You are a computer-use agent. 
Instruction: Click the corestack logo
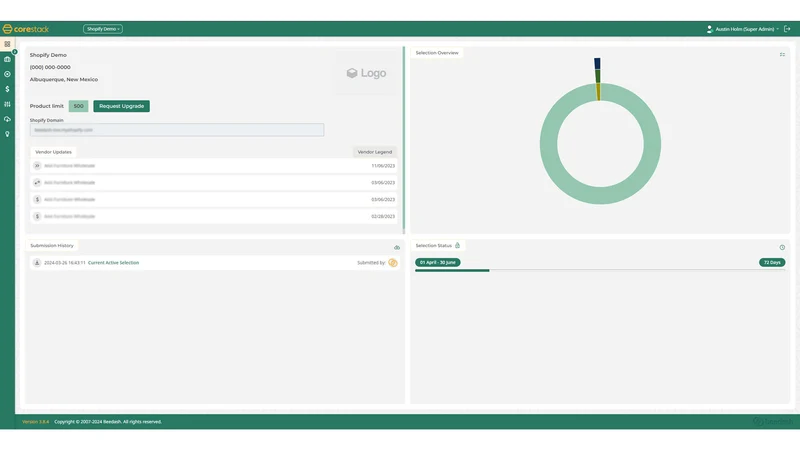26,29
